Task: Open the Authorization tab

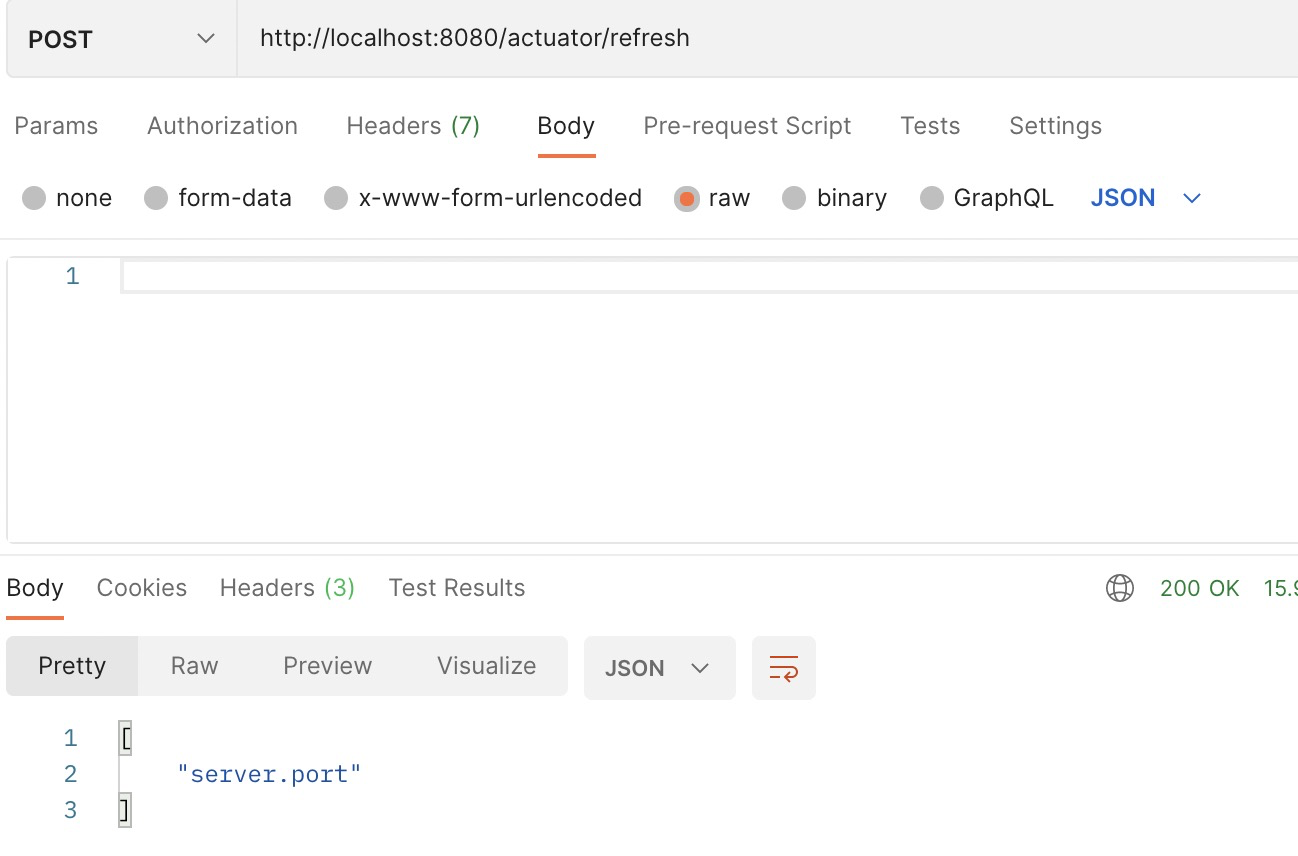Action: [222, 126]
